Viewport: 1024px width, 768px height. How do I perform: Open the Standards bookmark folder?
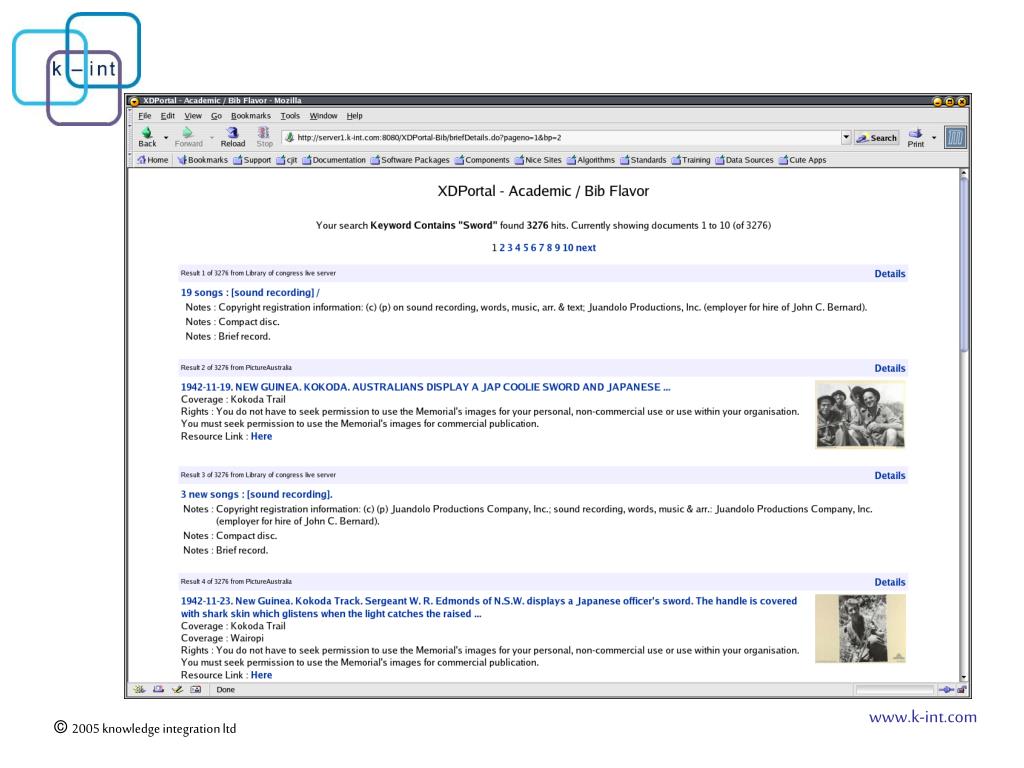tap(643, 160)
